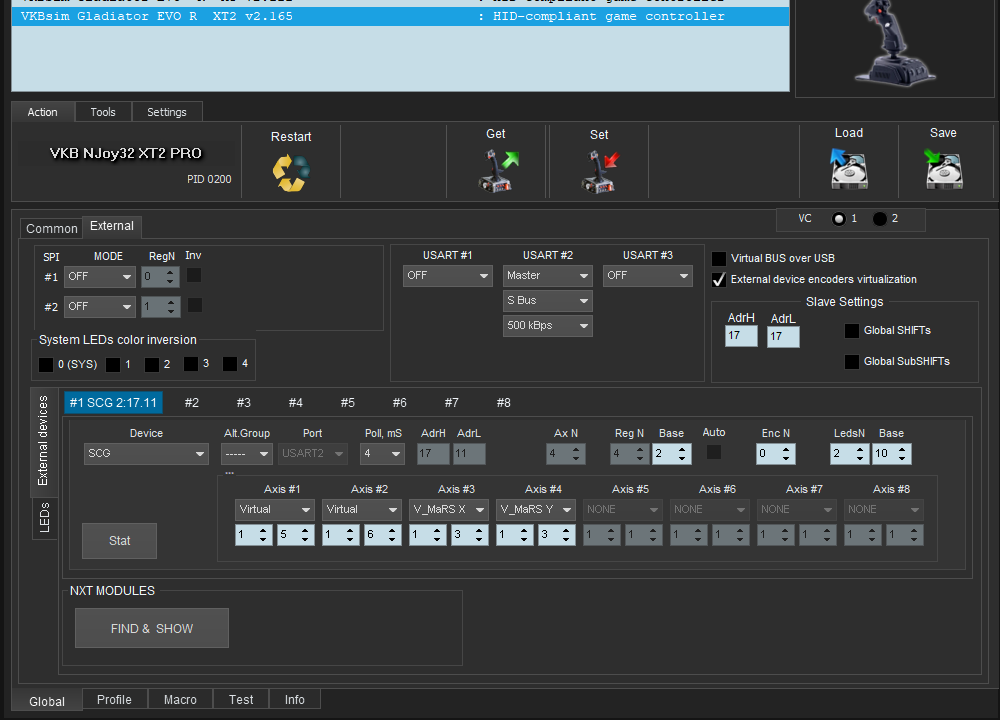Select the vertical LEDs tab
Viewport: 1000px width, 720px height.
(x=45, y=517)
